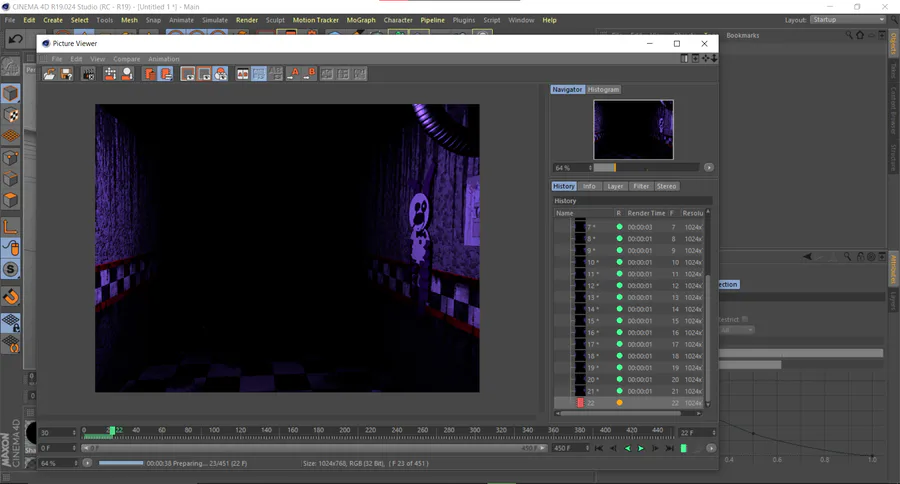Click round arrow button beside bottom zoom field
Screen dimensions: 900x484
[x=87, y=463]
